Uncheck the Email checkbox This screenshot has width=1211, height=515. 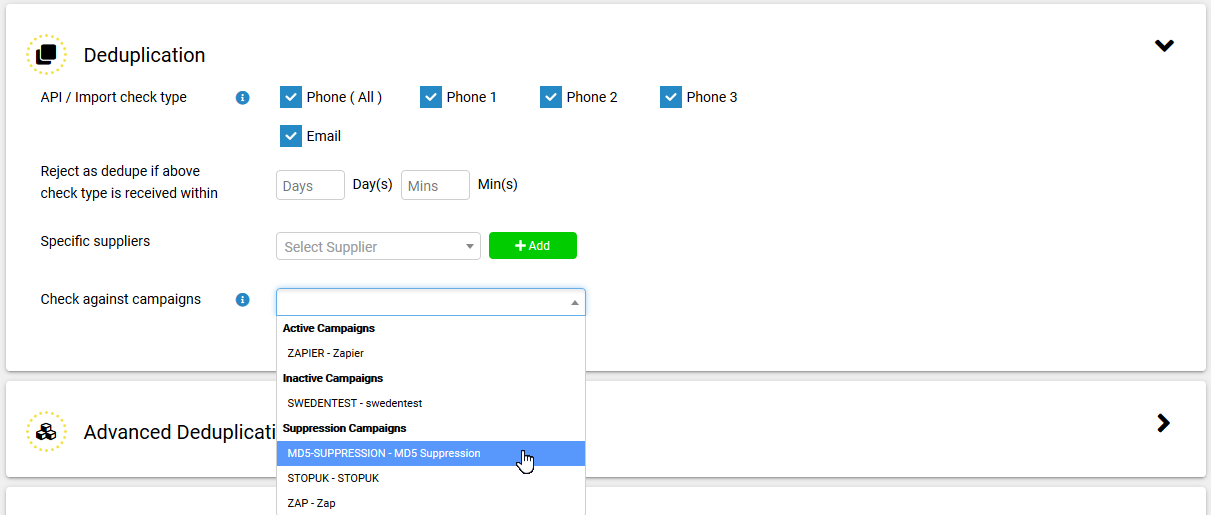[x=291, y=136]
